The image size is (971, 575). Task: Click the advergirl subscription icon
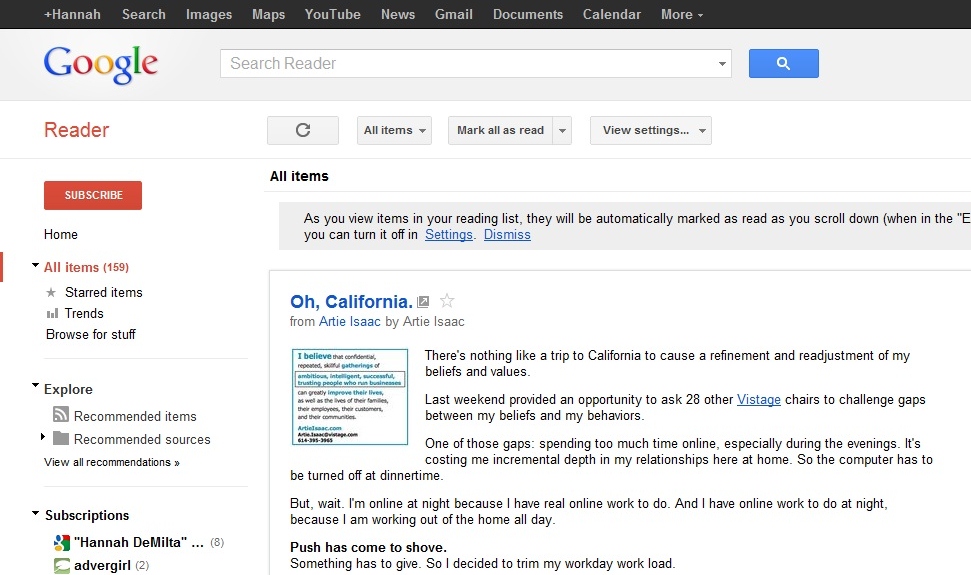(62, 565)
